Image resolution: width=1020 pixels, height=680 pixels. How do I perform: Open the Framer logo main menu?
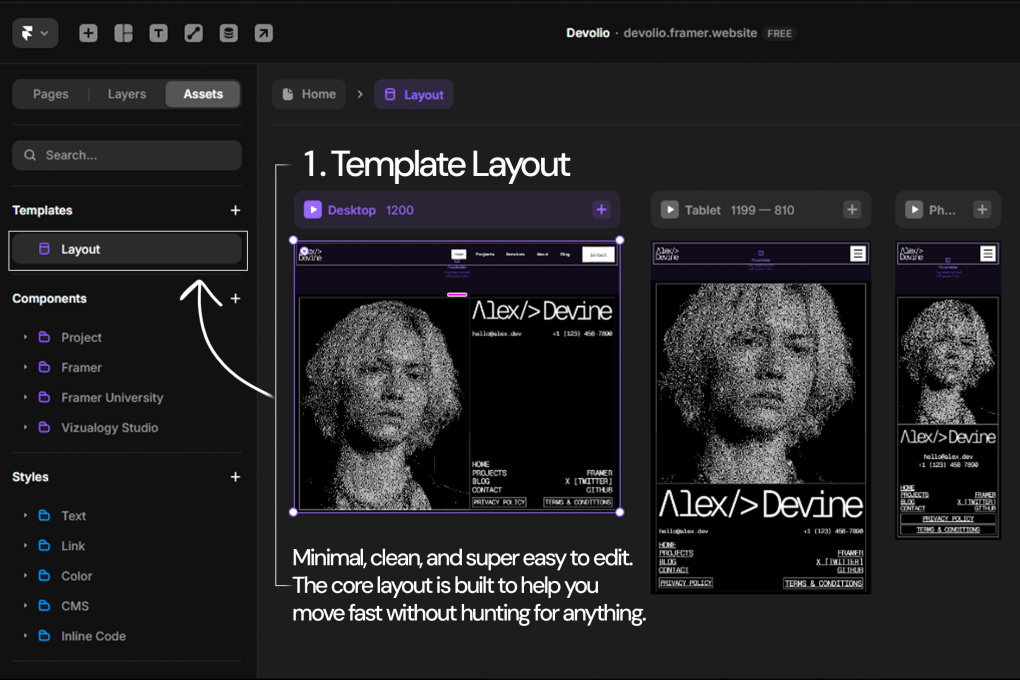point(34,33)
